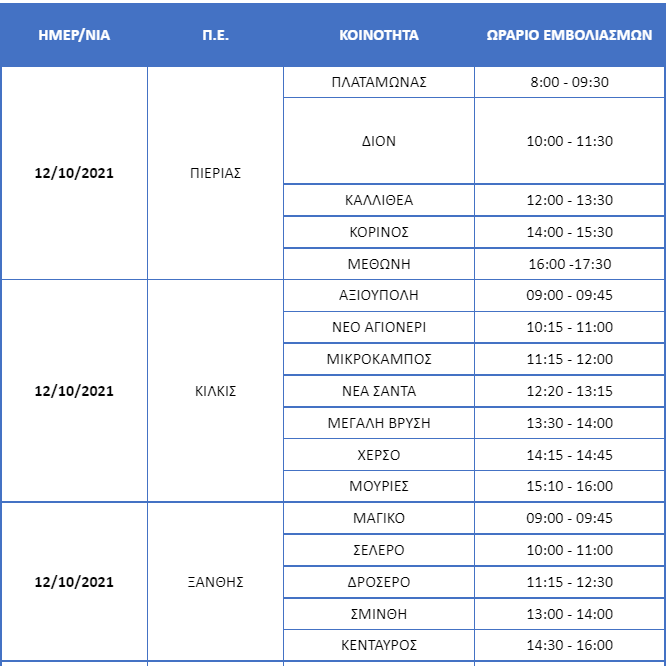This screenshot has height=666, width=670.
Task: Click the ΝΕΟ ΑΓΙΟΝΕΡΙ cell
Action: point(379,327)
